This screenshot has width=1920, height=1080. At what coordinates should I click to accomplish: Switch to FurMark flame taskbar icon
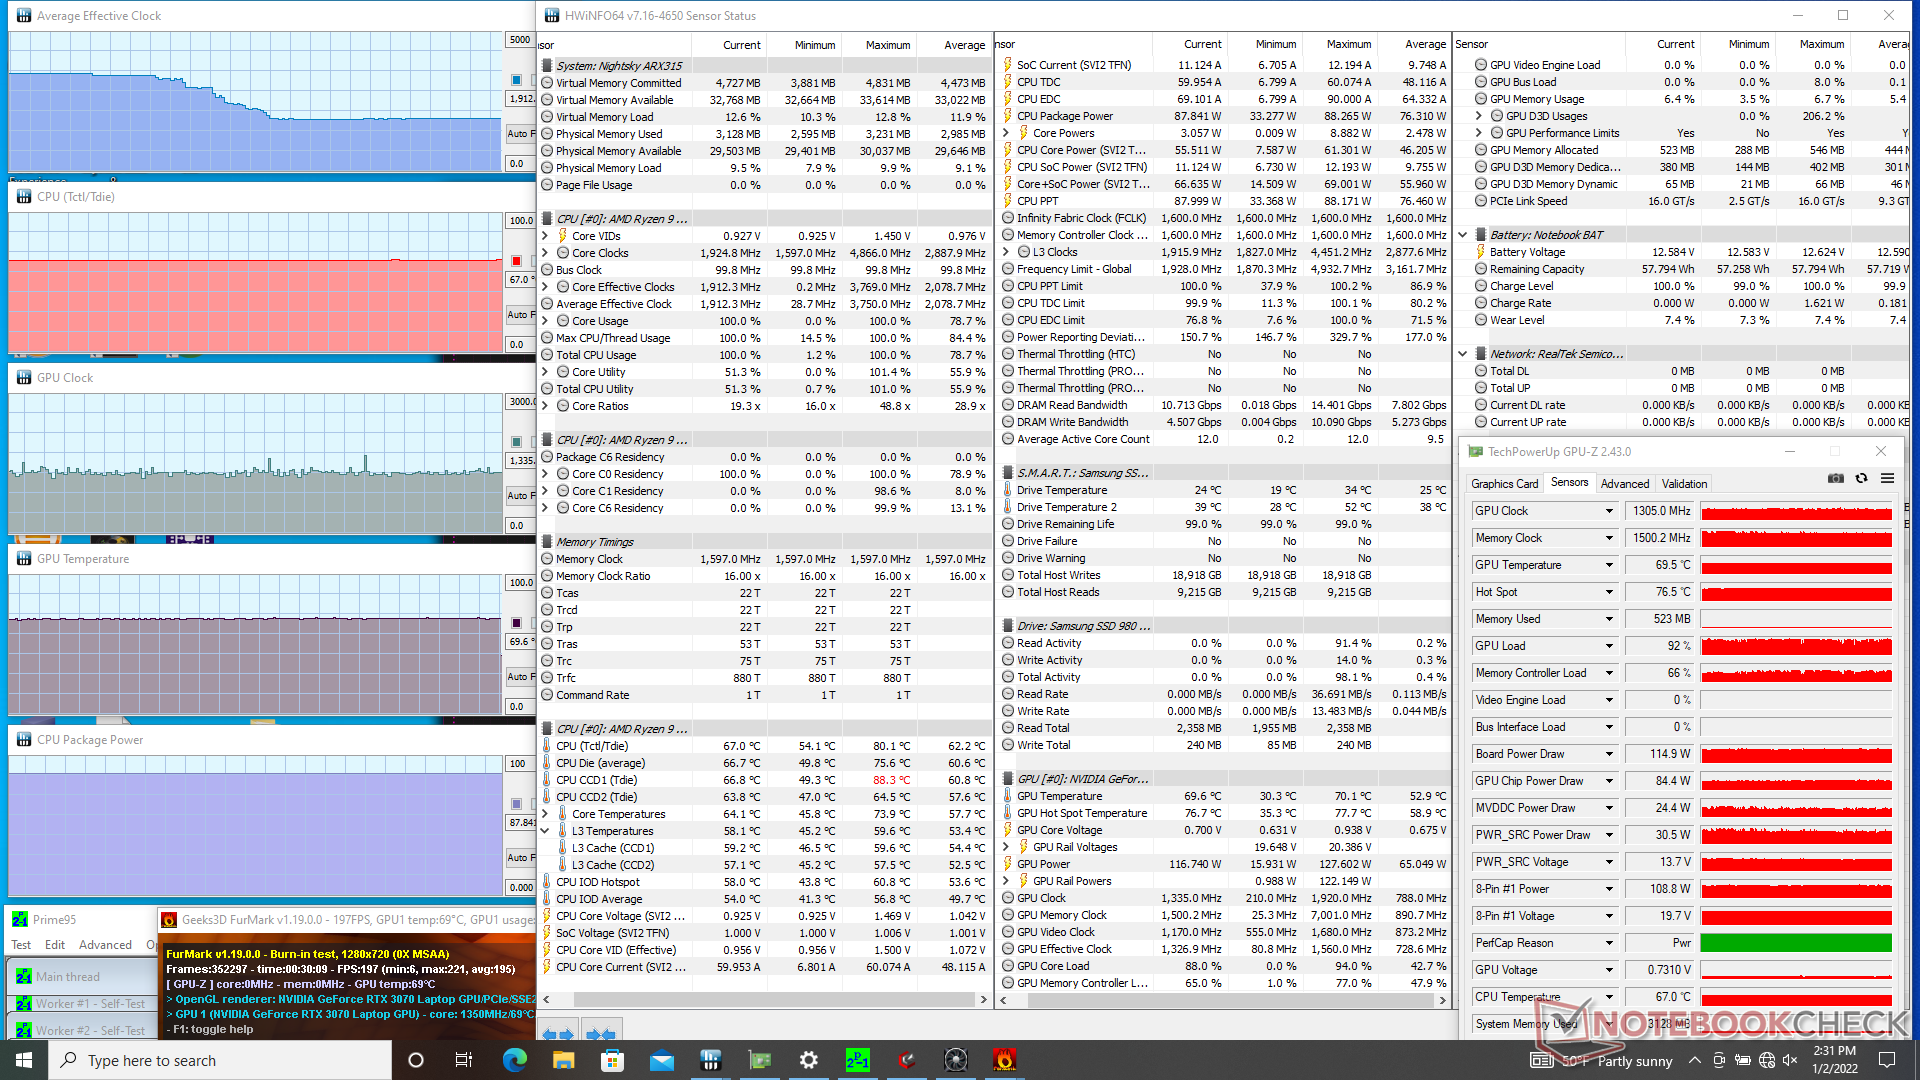point(1004,1060)
